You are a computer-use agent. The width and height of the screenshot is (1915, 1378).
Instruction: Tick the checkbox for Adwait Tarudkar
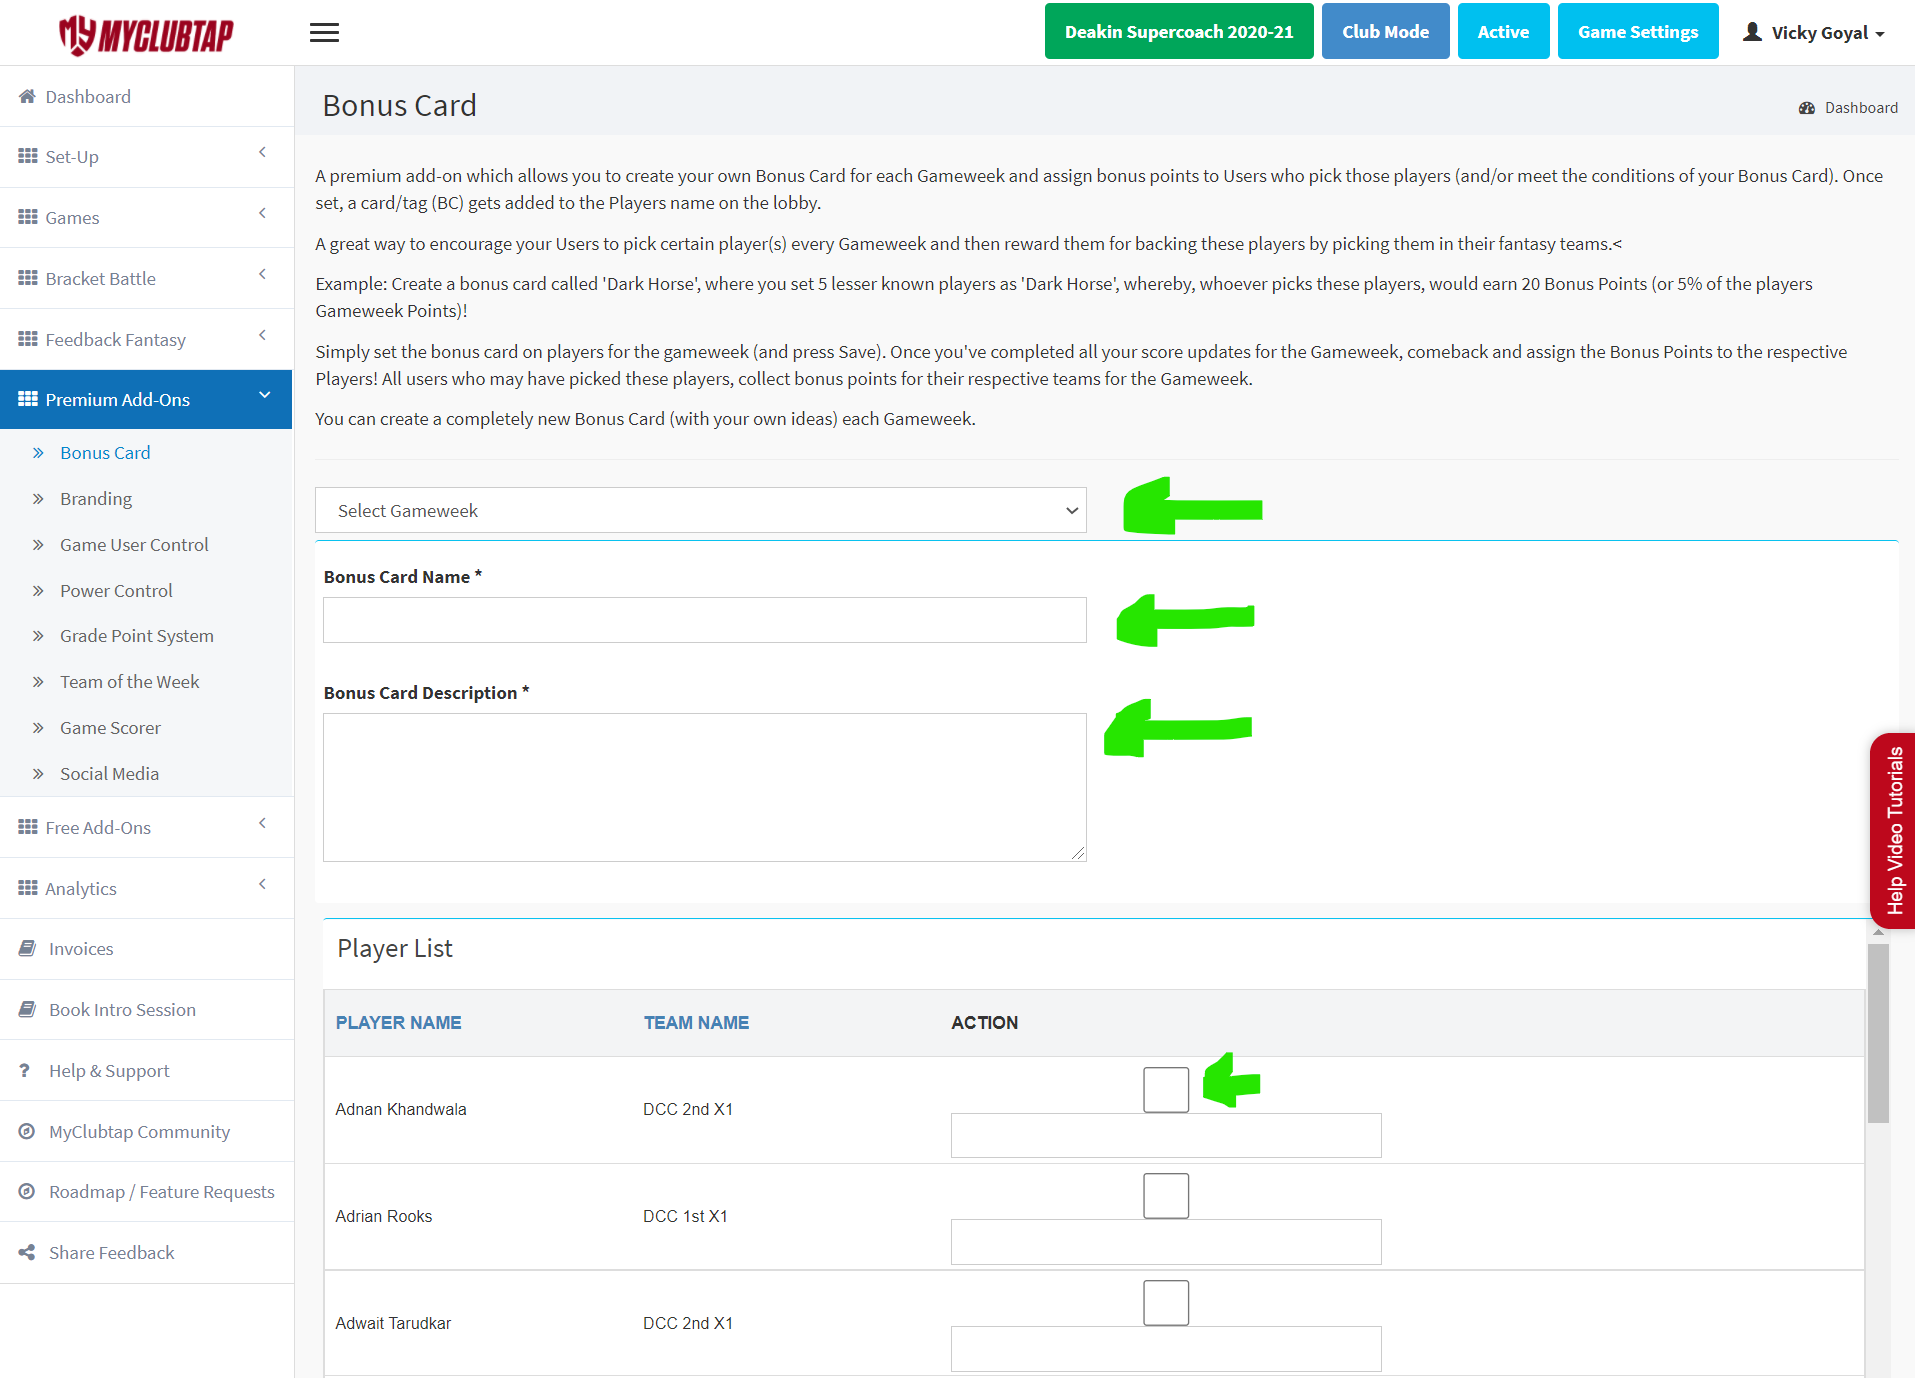(1166, 1303)
